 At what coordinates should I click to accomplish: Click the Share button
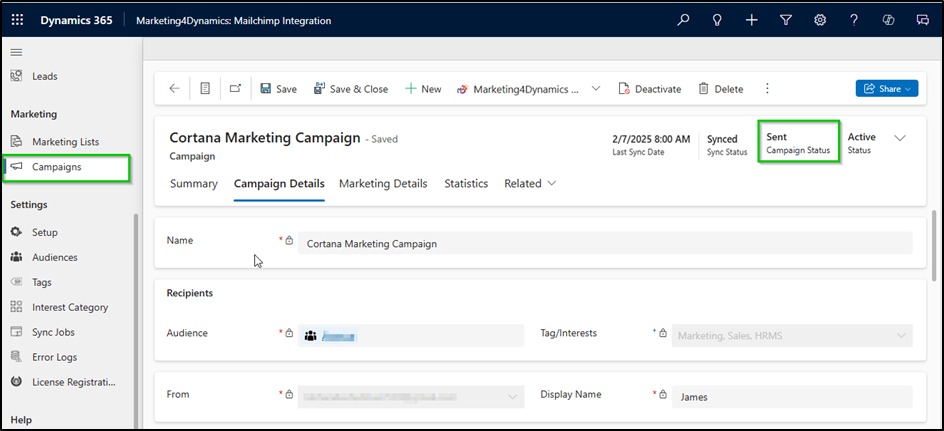click(x=886, y=89)
